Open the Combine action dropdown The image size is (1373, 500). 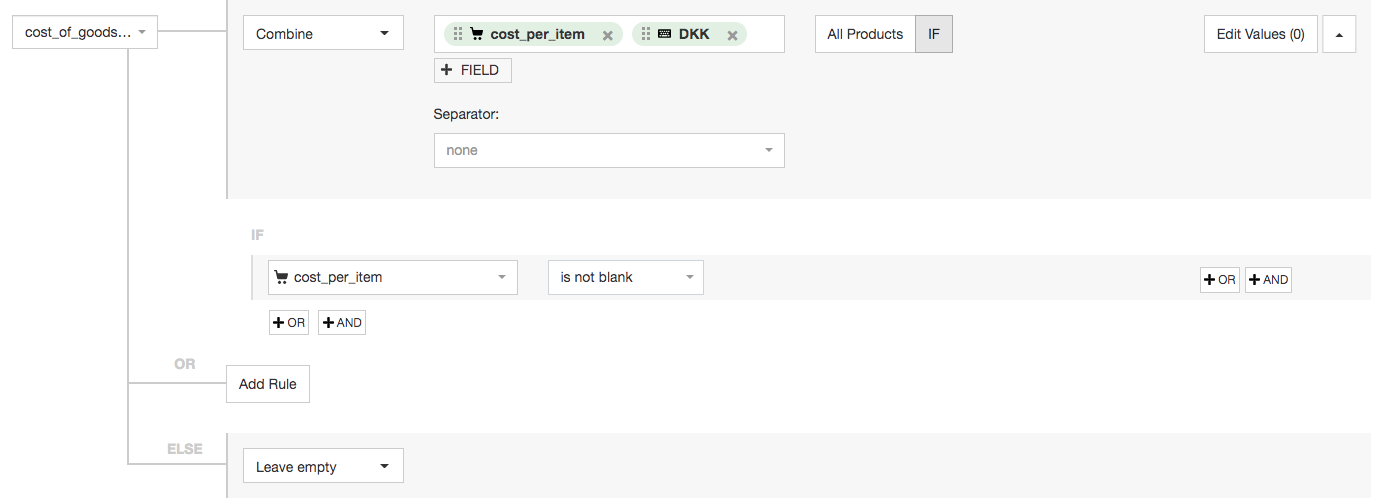tap(323, 34)
